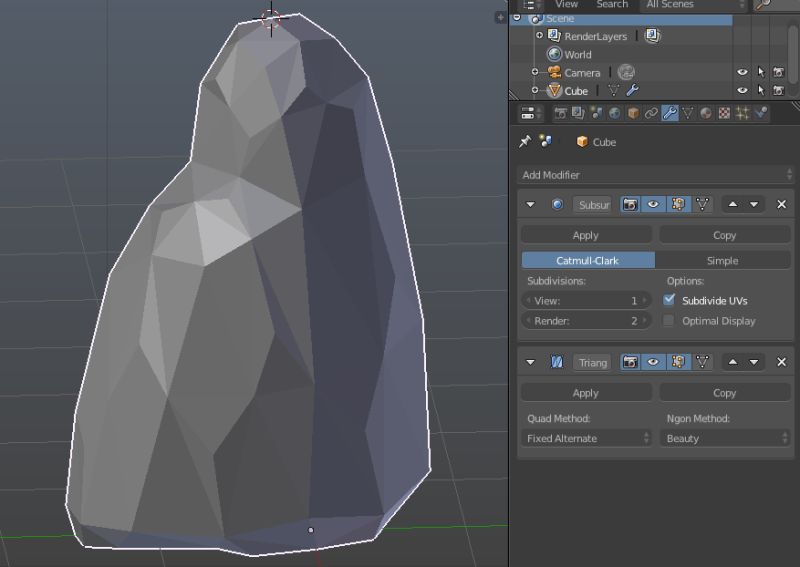Expand the Camera tree item
This screenshot has height=567, width=800.
click(535, 72)
